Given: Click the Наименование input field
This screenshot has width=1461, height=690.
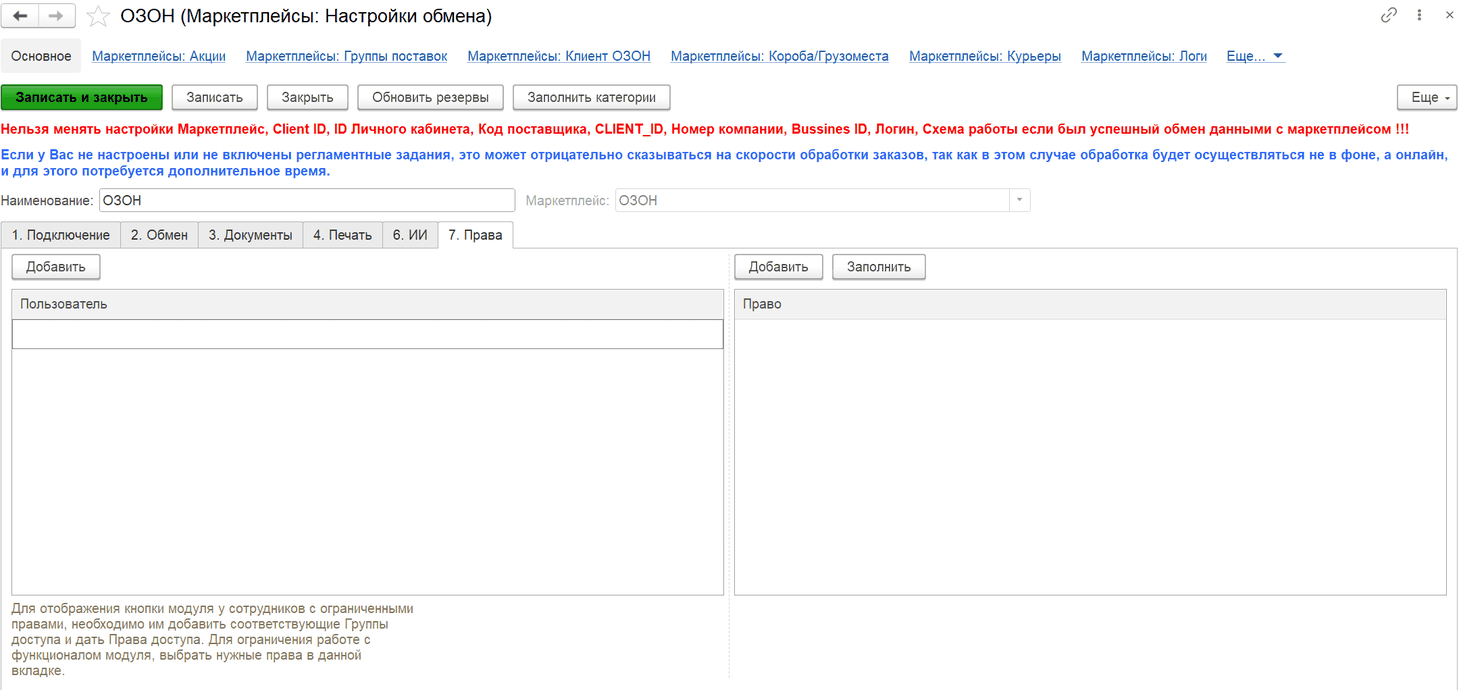Looking at the screenshot, I should click(307, 200).
